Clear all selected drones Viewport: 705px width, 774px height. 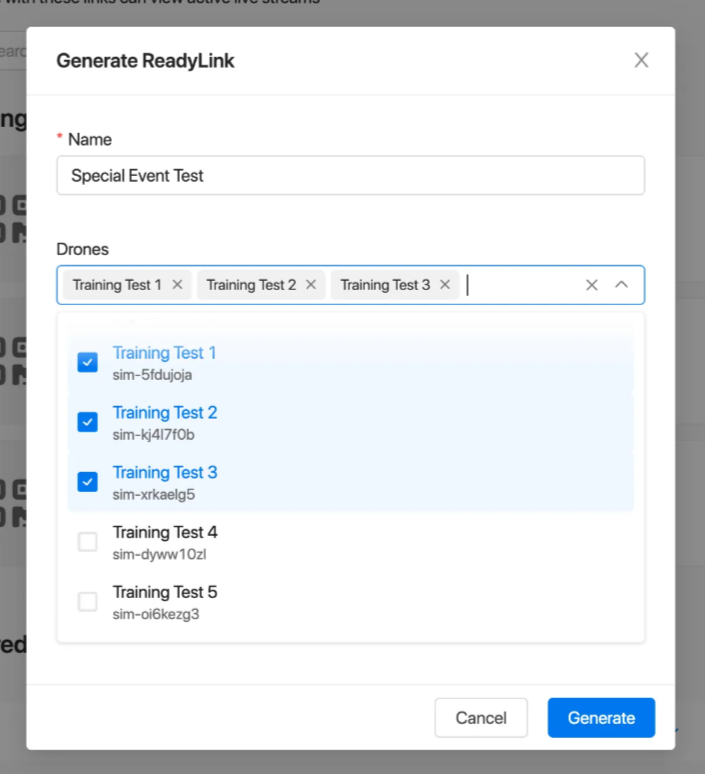591,285
